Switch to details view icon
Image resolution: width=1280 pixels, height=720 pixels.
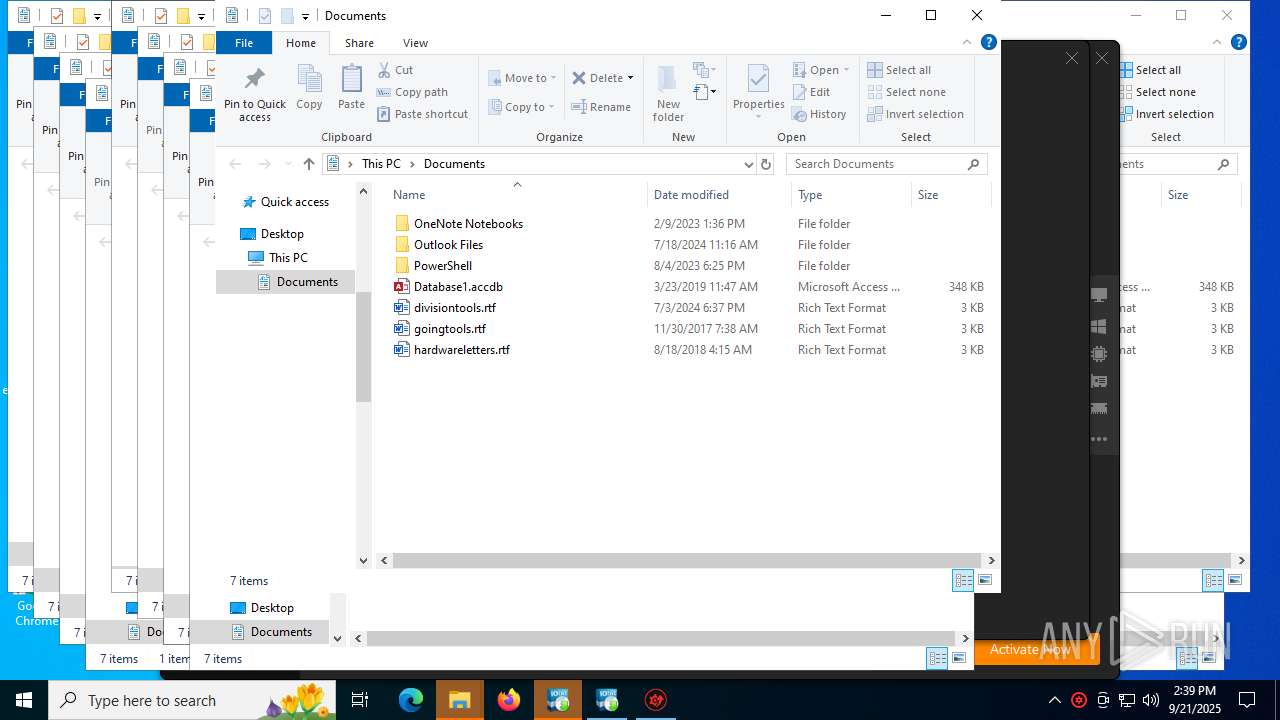pos(963,580)
